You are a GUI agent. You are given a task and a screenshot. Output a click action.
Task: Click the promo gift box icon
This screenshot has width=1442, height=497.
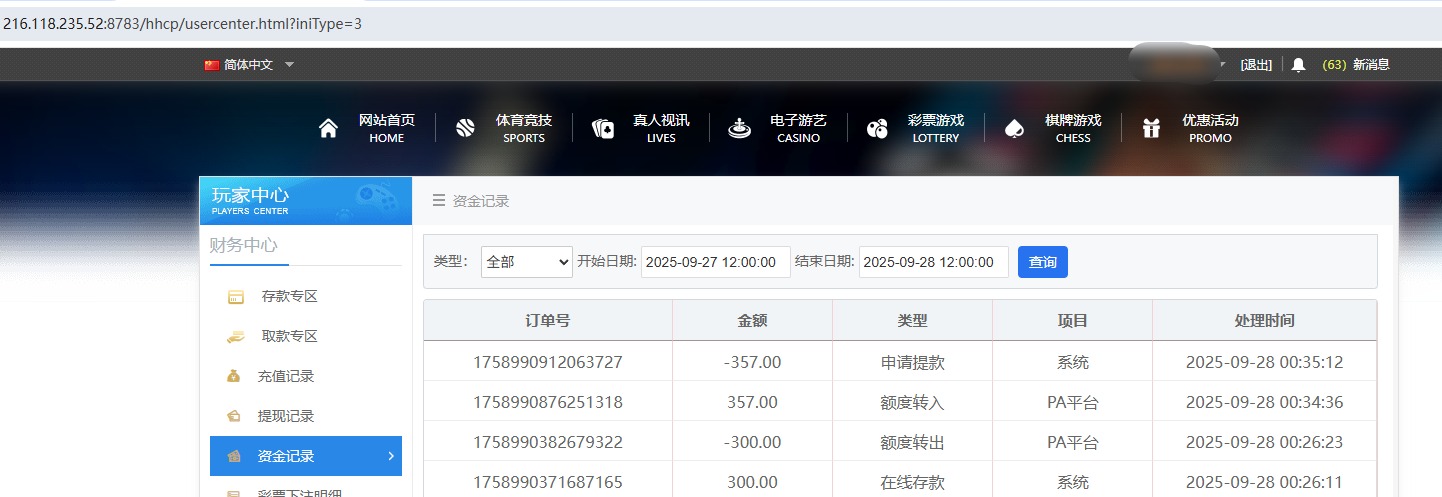coord(1152,129)
